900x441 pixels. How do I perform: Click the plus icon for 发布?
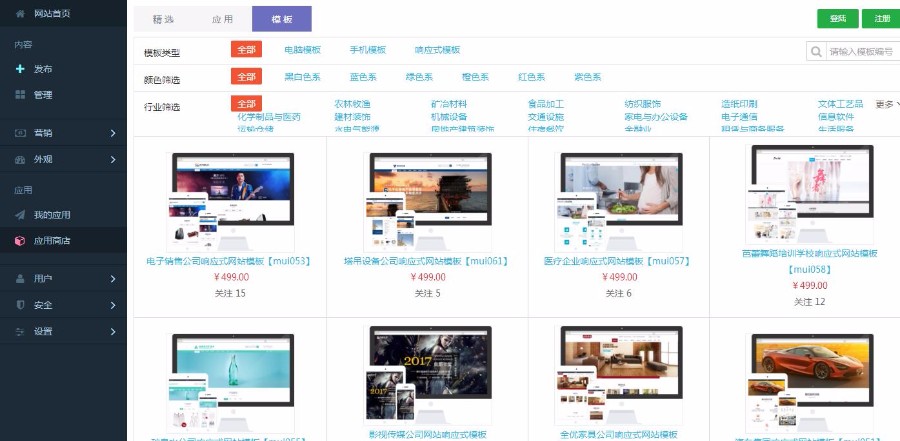[20, 68]
